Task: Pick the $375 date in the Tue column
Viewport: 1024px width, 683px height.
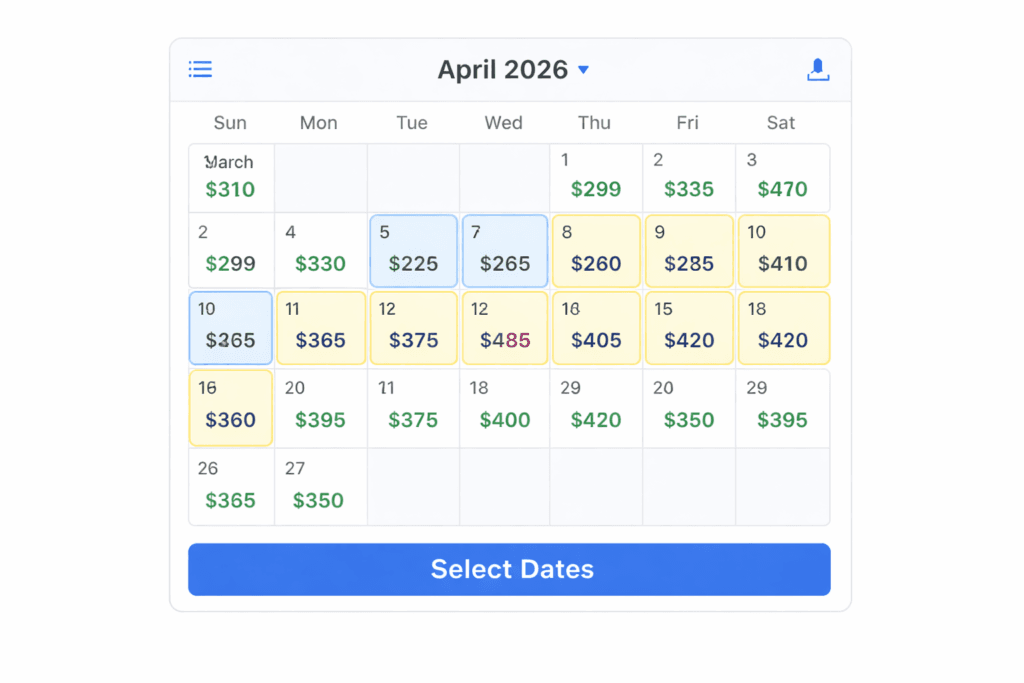Action: coord(413,327)
